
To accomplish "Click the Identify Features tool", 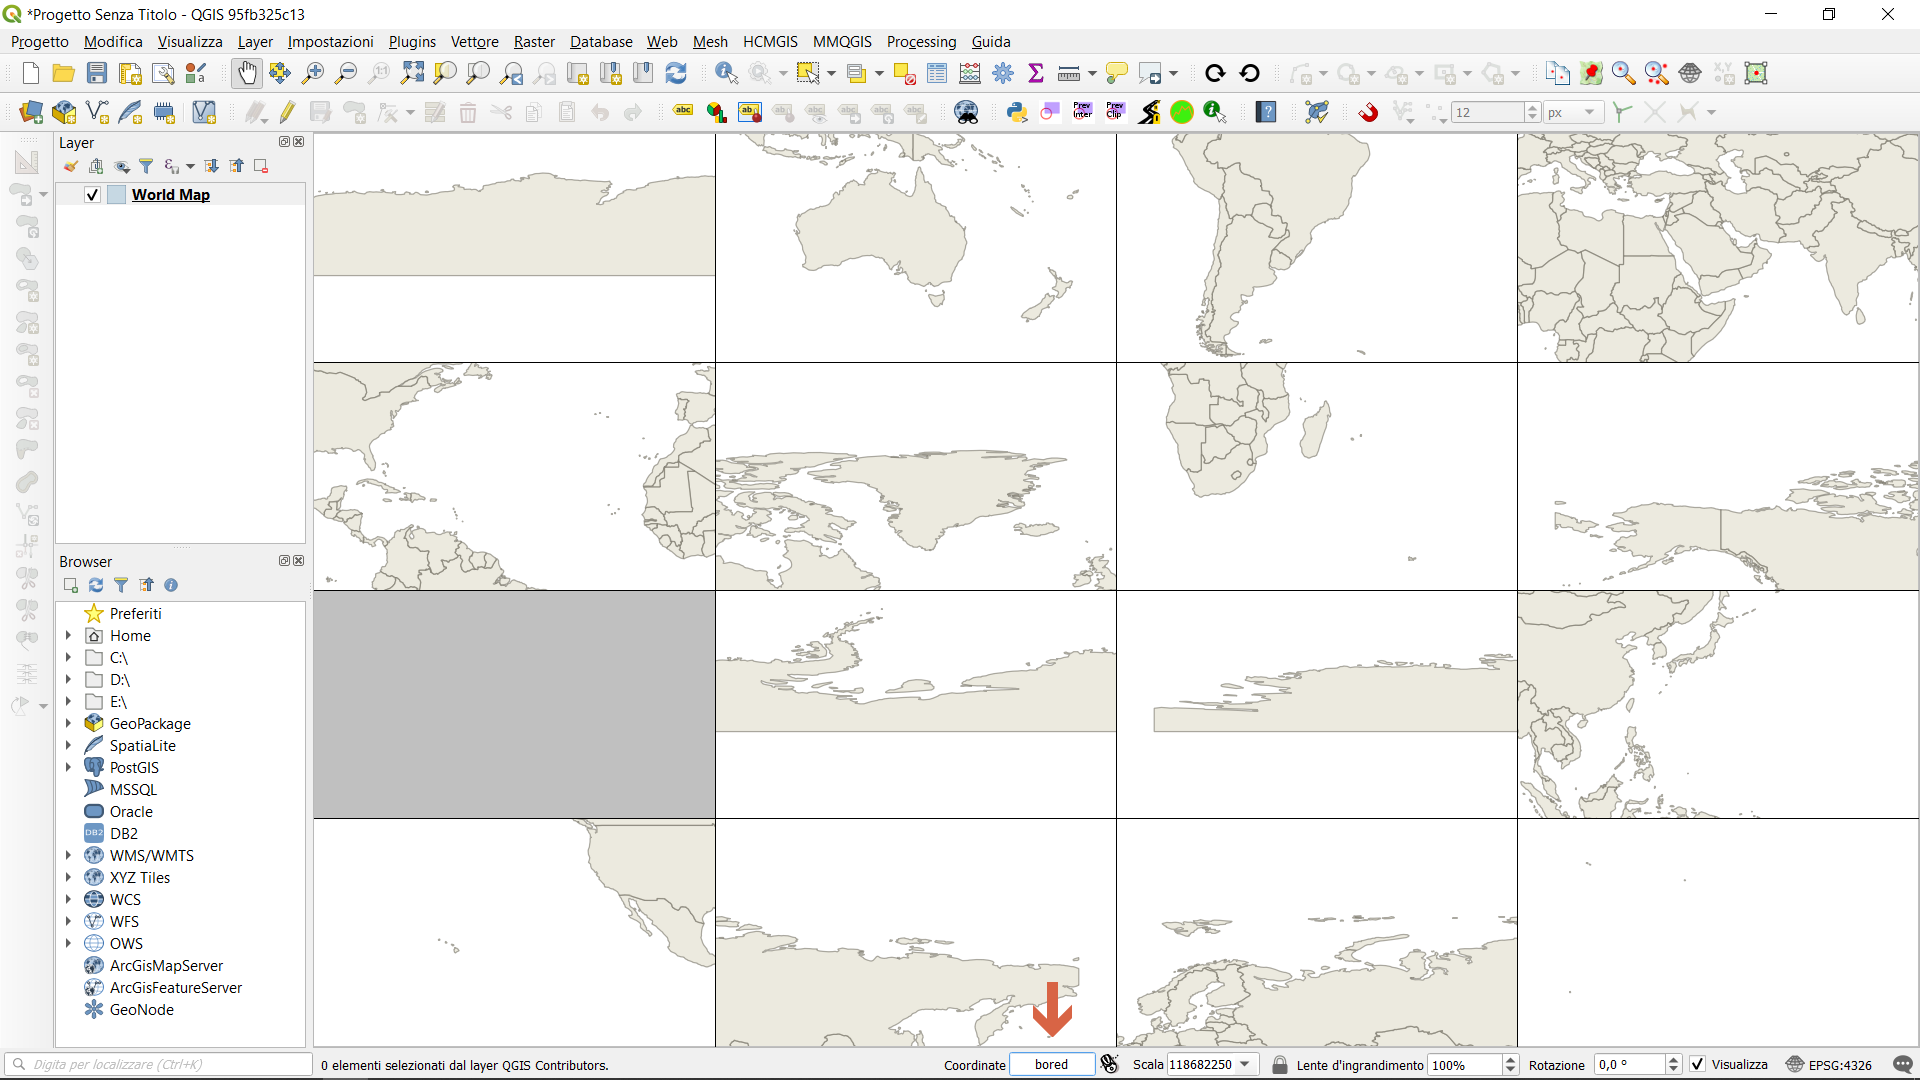I will click(726, 73).
